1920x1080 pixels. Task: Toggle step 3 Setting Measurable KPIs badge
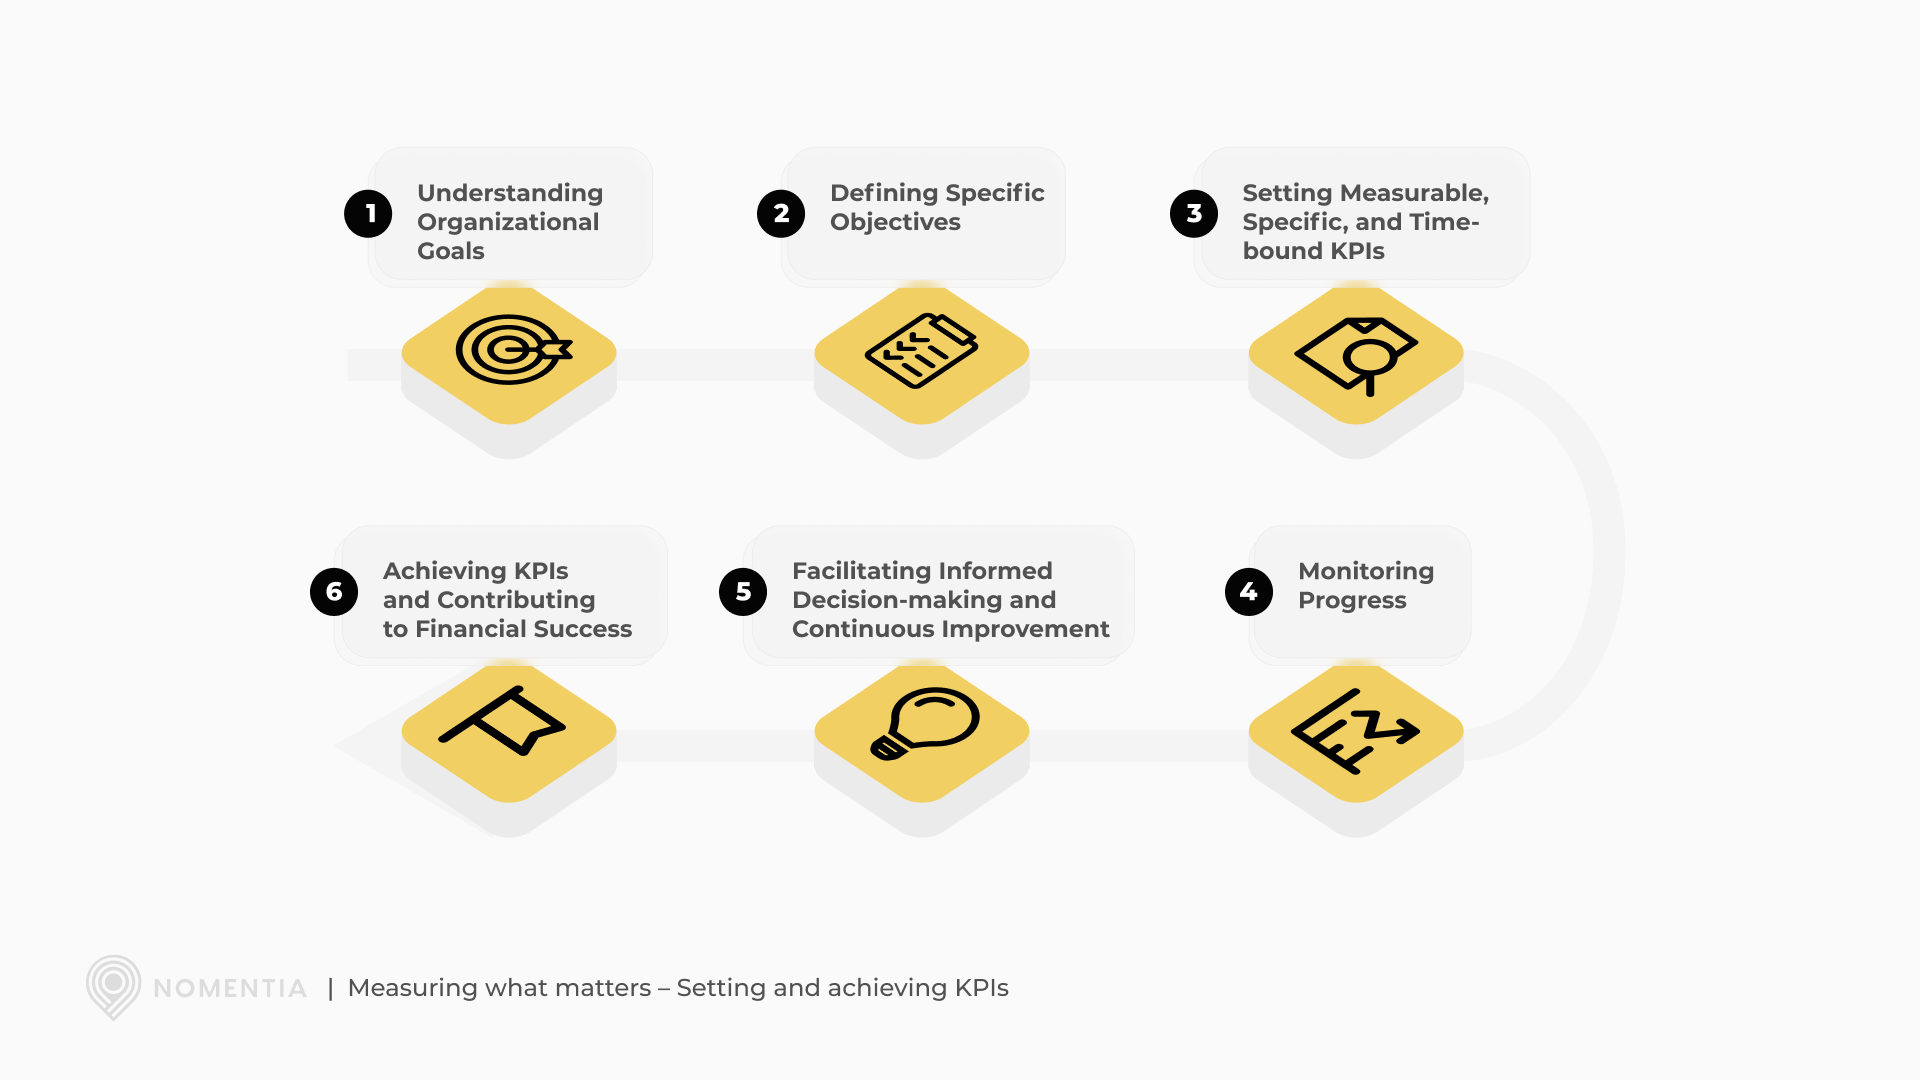coord(1193,212)
